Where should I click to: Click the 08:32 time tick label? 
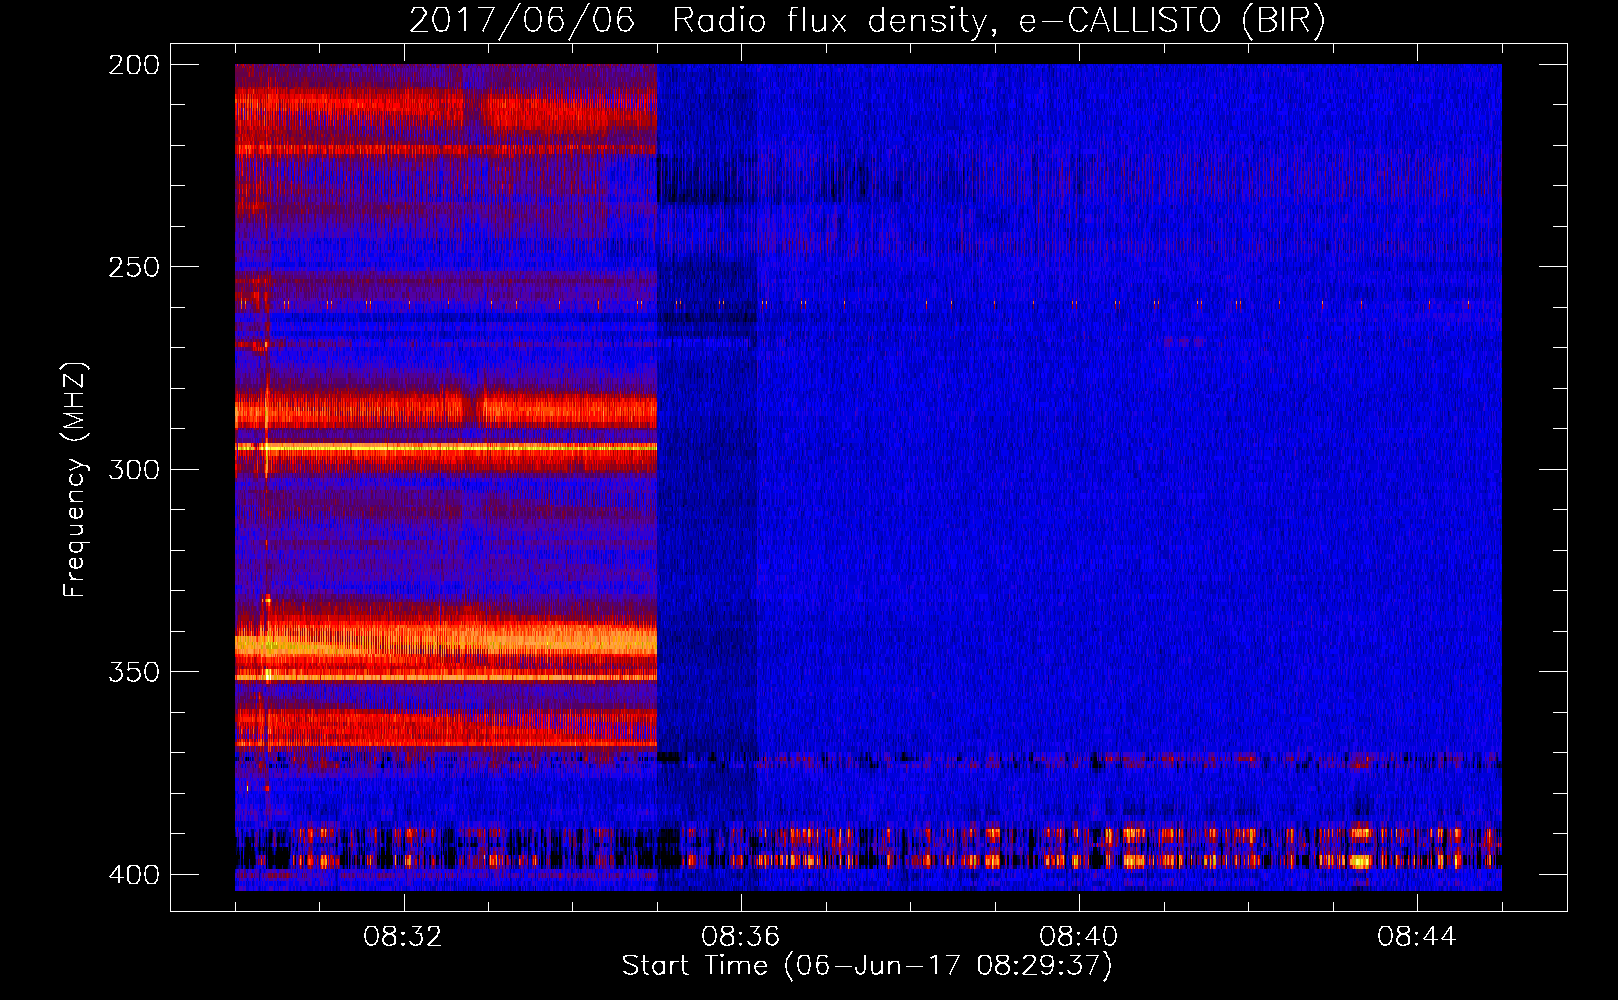click(403, 937)
